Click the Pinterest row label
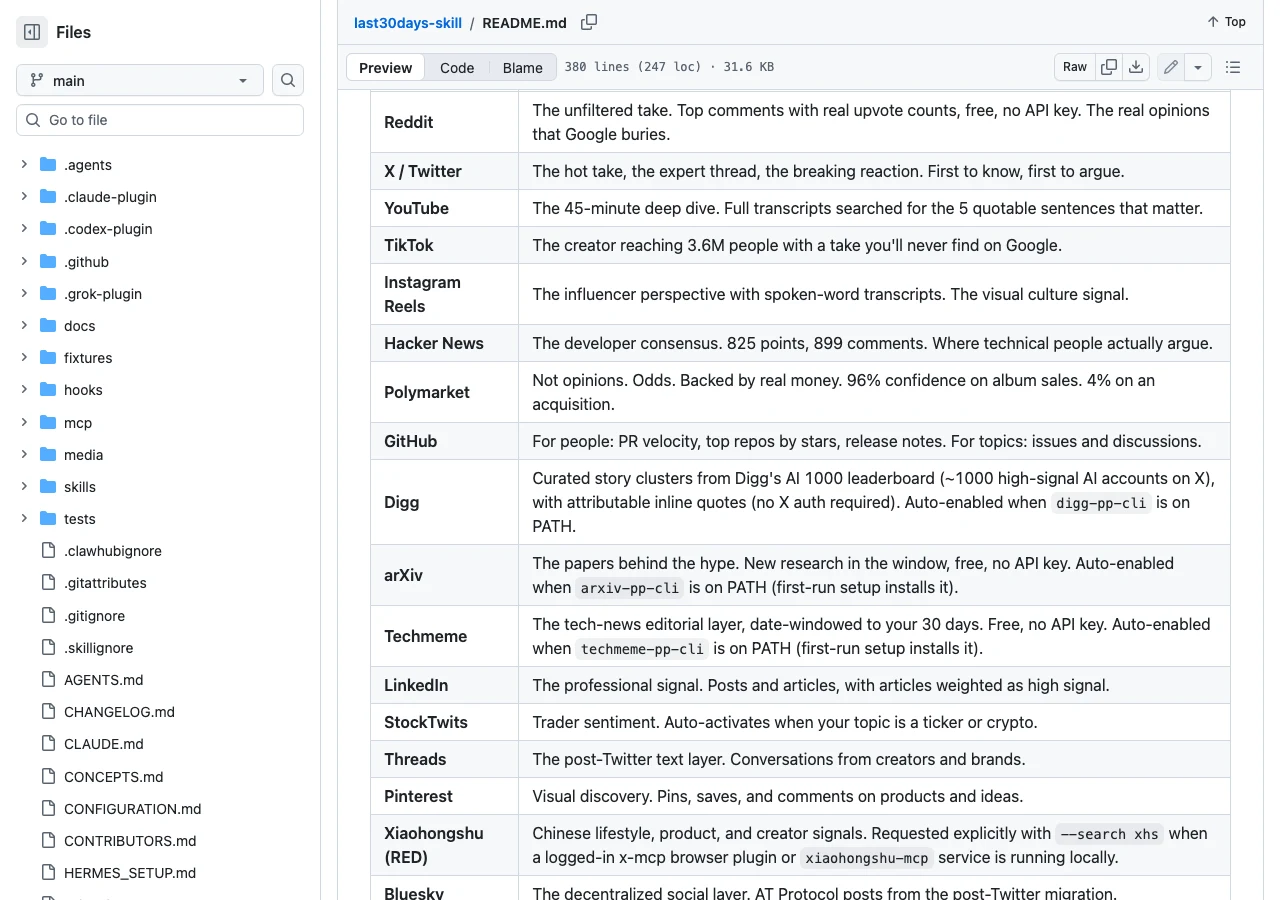 click(419, 796)
